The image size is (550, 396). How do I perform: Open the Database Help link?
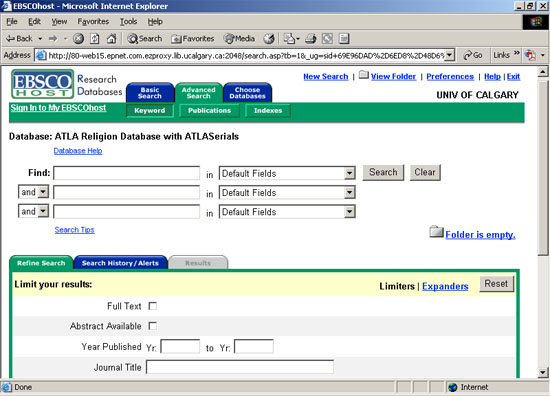[x=78, y=151]
